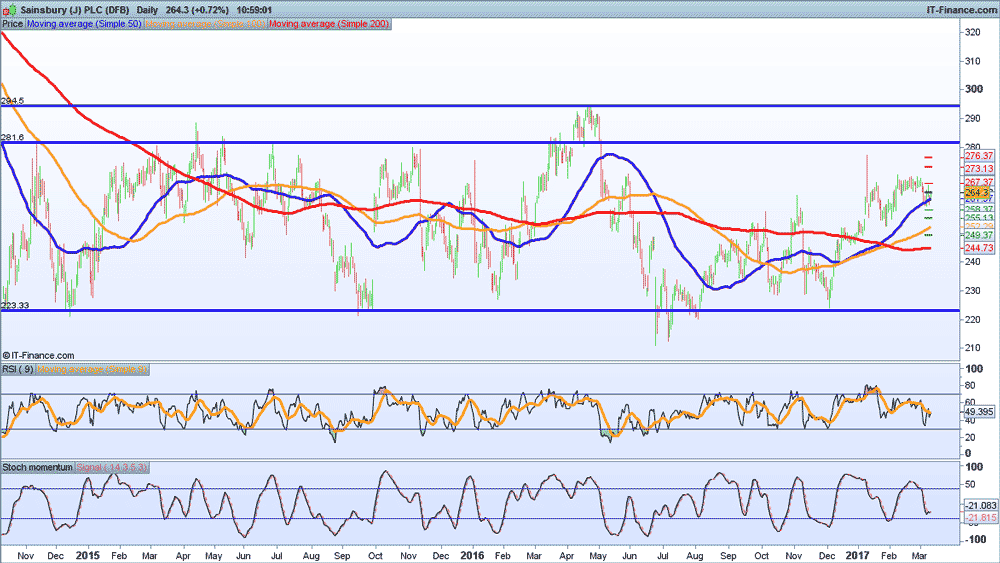Click the 320 price axis value
This screenshot has width=1000, height=563.
click(973, 32)
